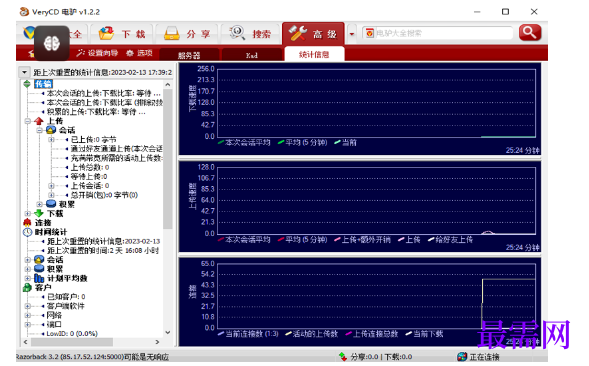Expand the 已上传:0 字节 node
The image size is (589, 366).
51,140
